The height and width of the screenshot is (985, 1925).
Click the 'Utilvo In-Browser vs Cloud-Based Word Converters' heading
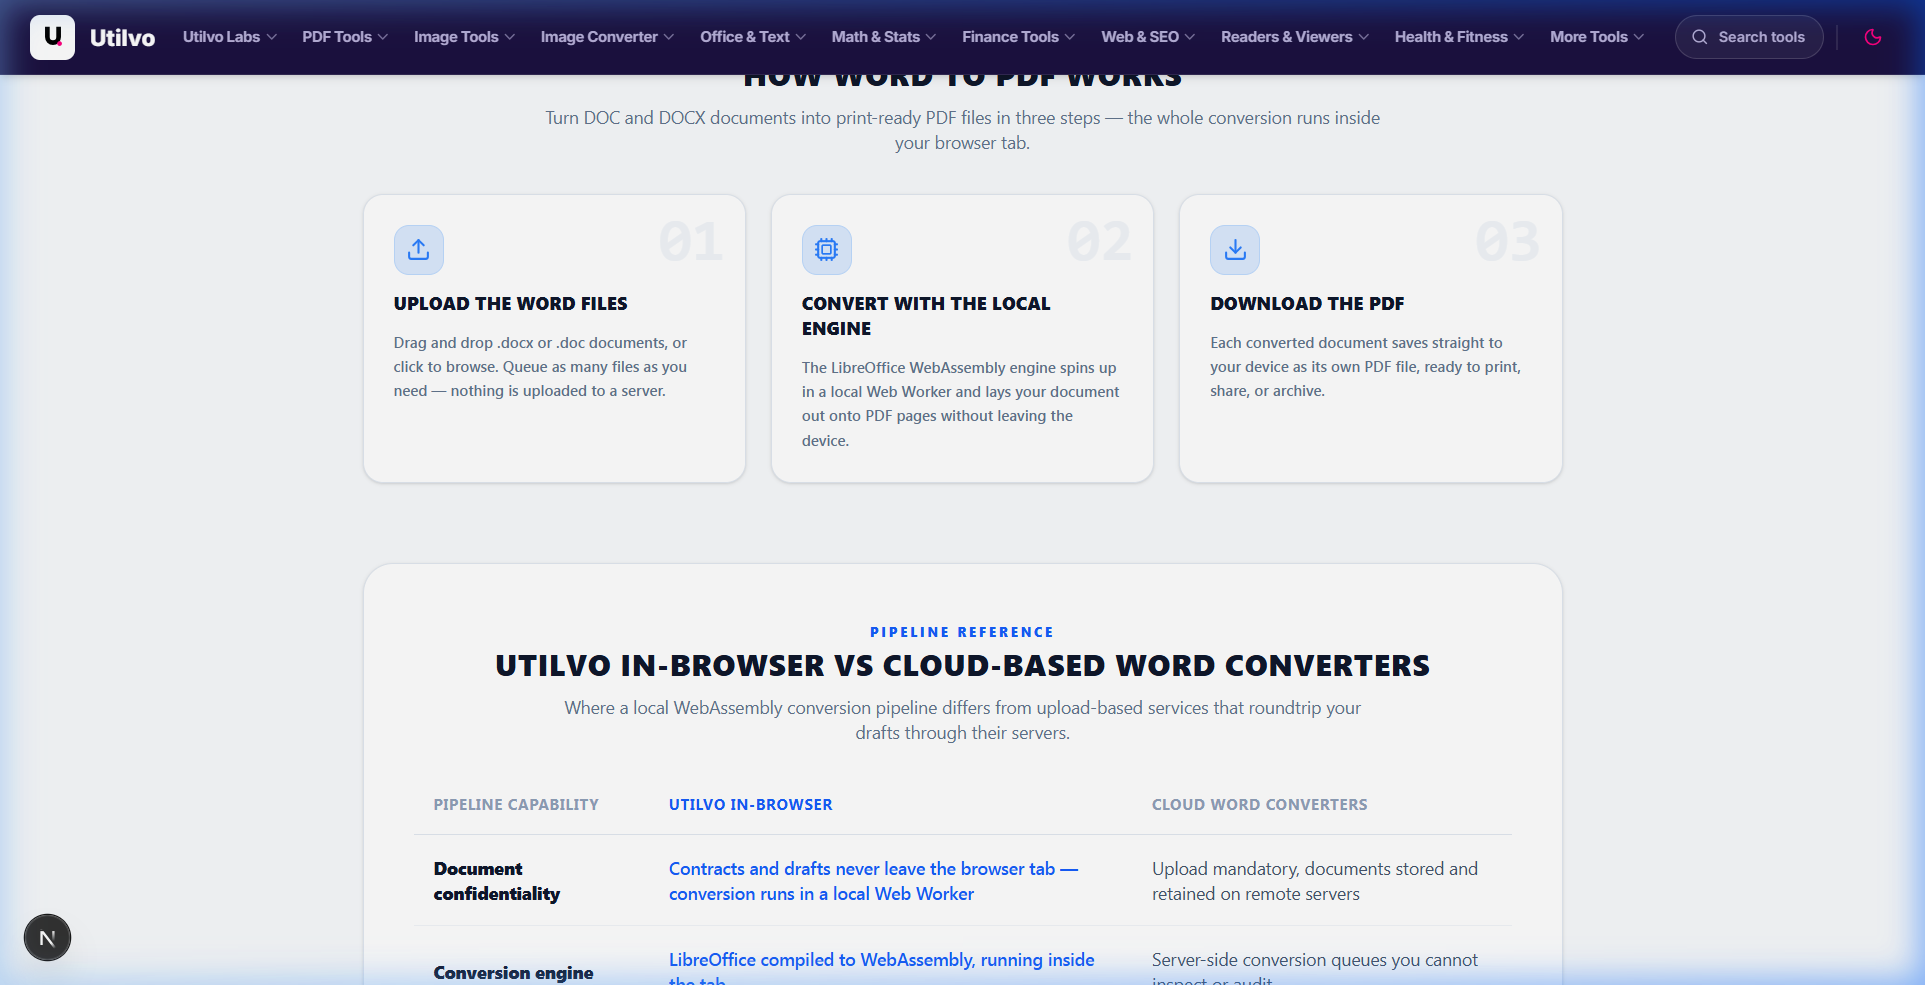point(963,666)
